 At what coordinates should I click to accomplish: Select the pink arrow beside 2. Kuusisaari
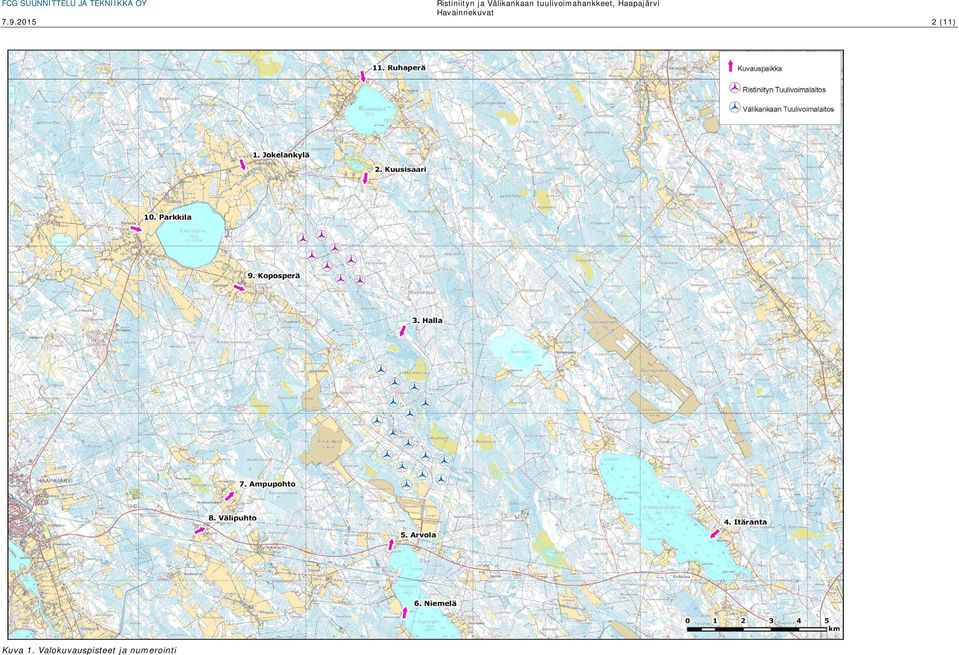[x=365, y=178]
